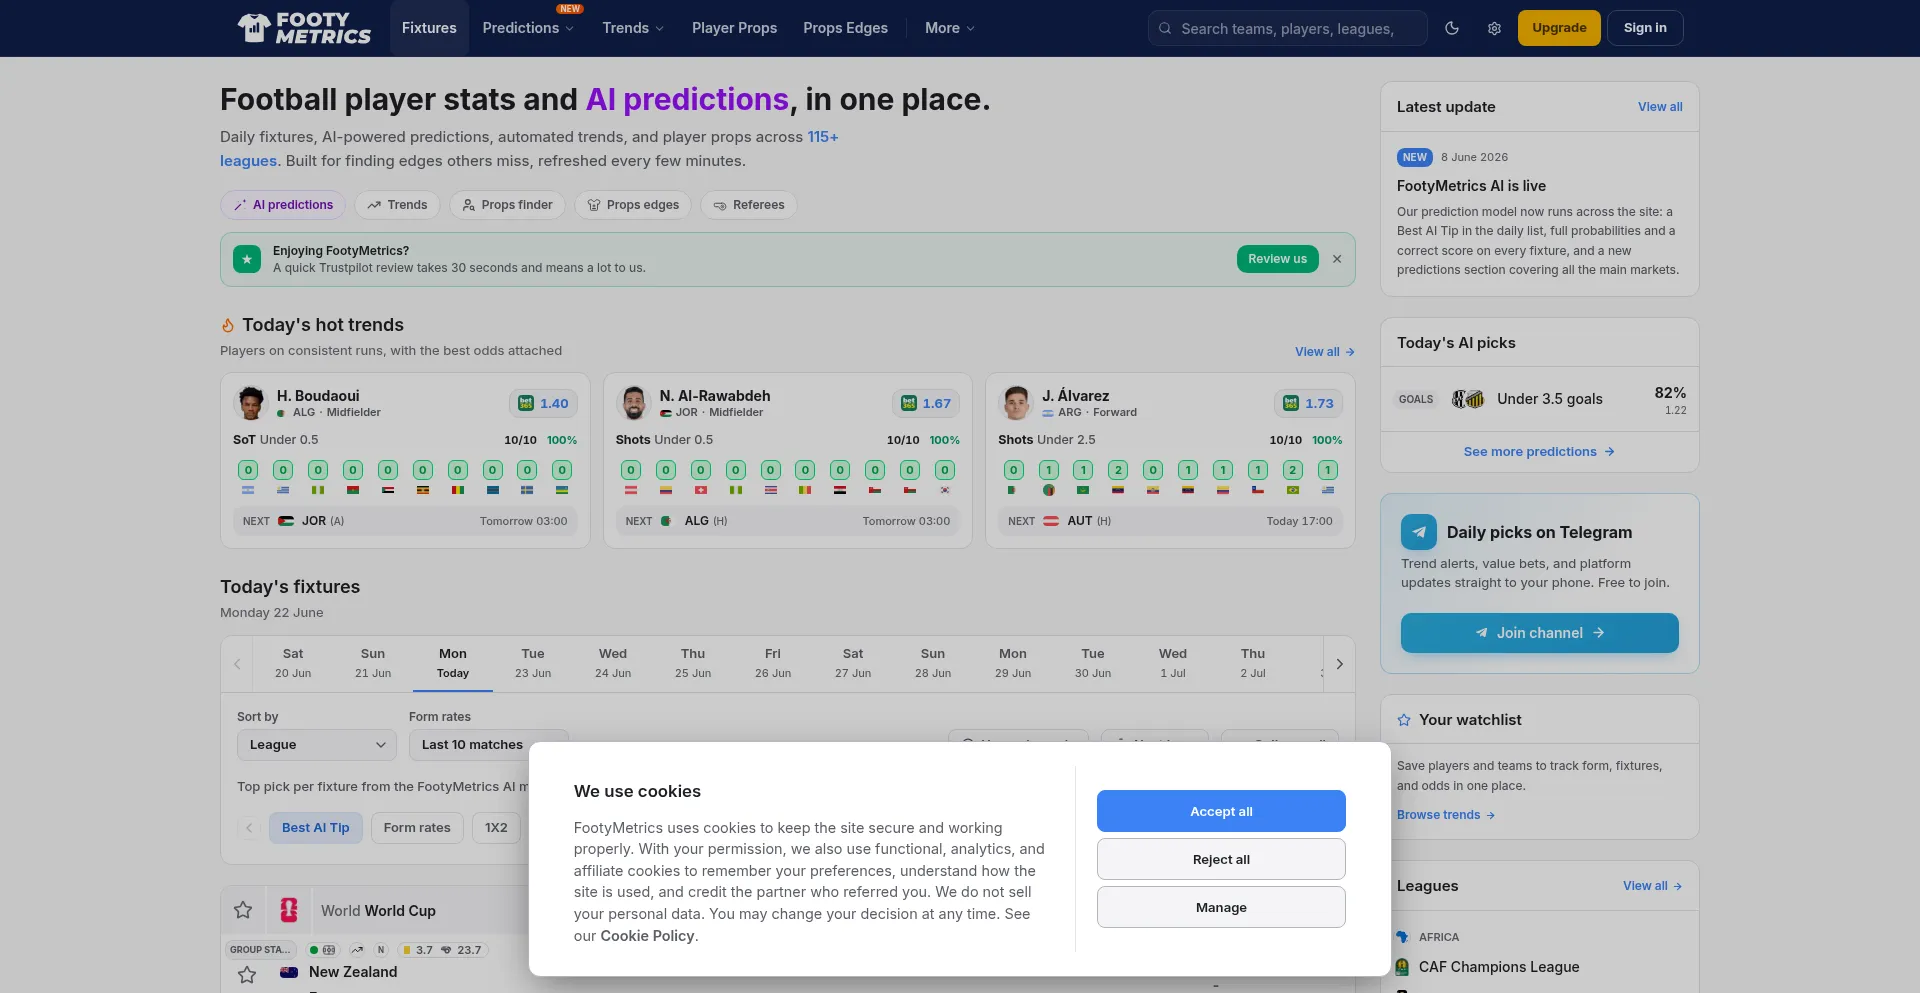Open the Fixtures nav tab
Screen dimensions: 1920x993
(x=429, y=28)
